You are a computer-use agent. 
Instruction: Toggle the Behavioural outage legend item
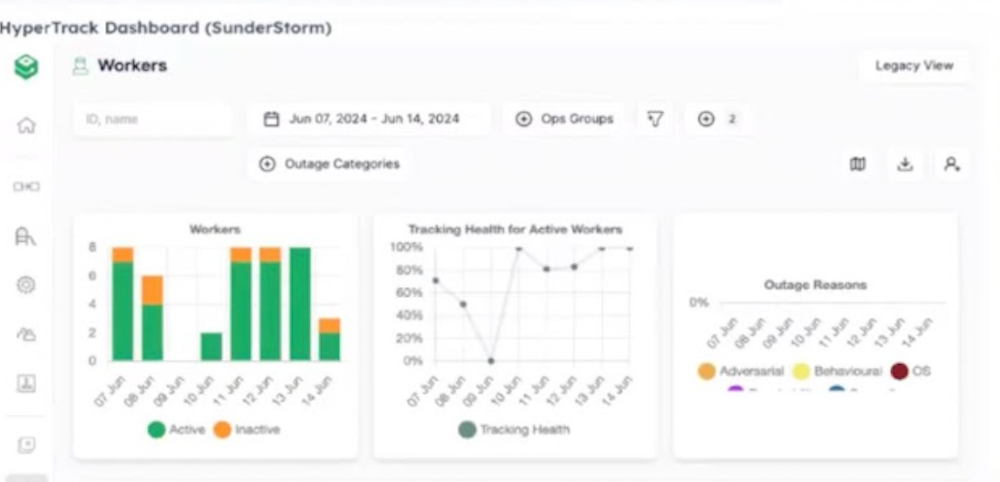(x=837, y=371)
